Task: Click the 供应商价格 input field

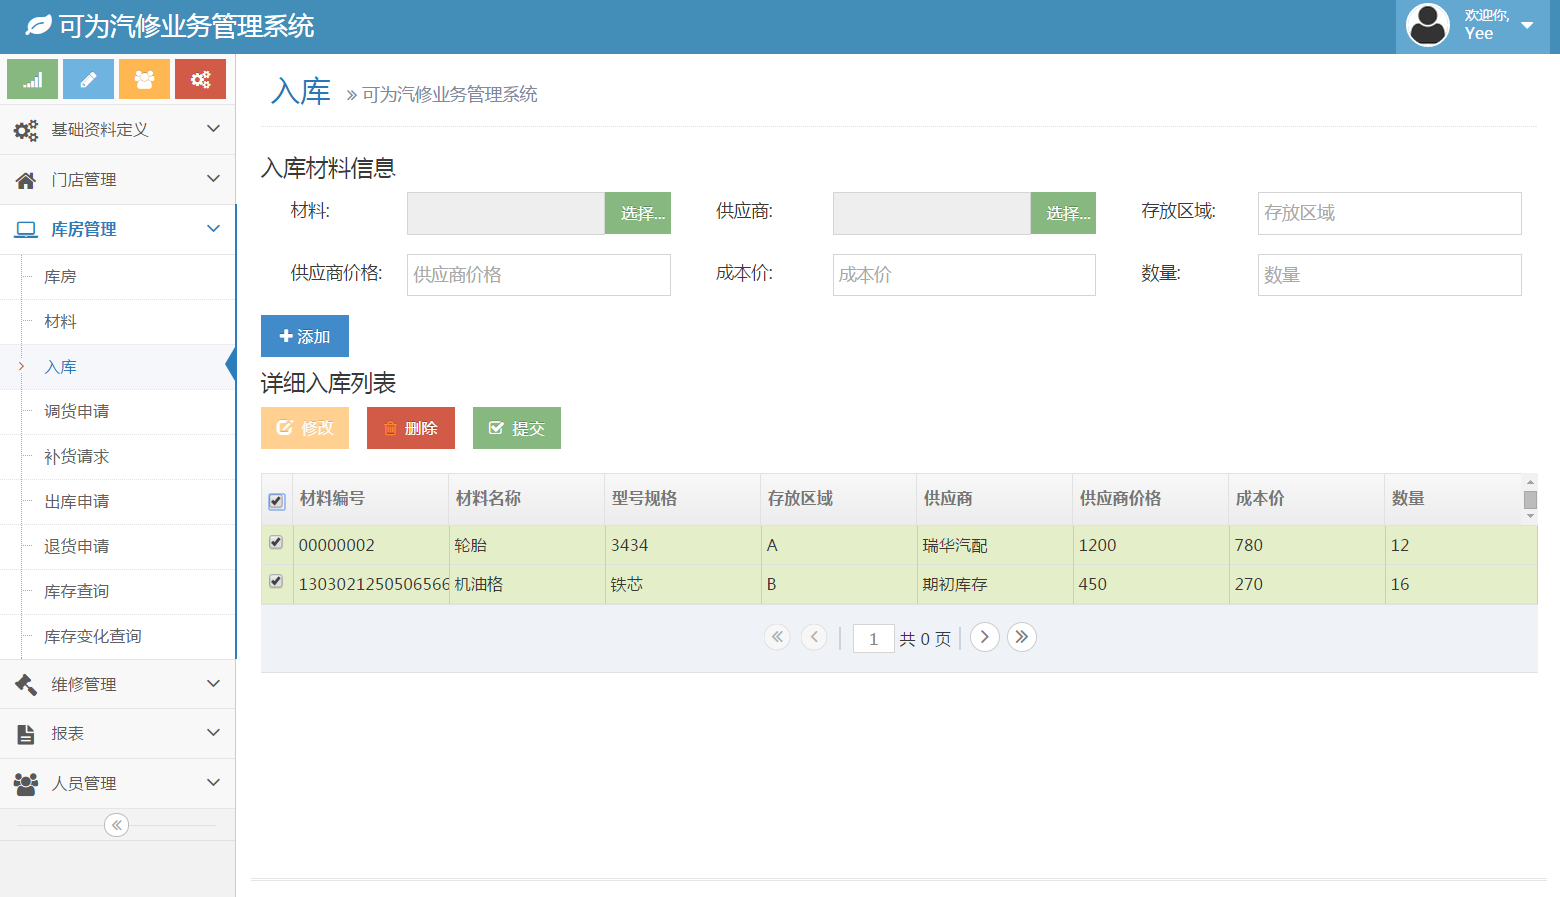Action: coord(538,275)
